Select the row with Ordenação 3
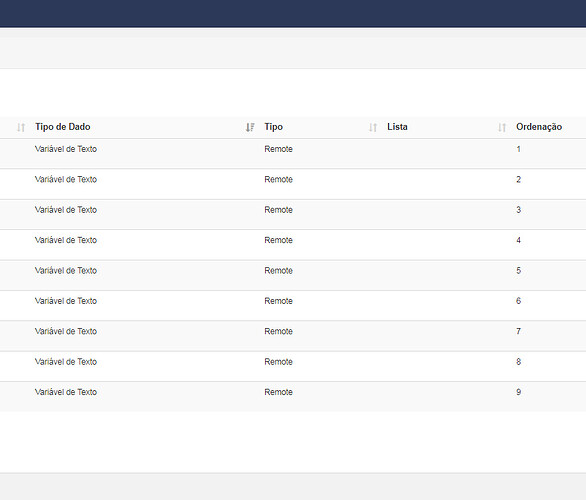This screenshot has height=500, width=586. pyautogui.click(x=293, y=214)
